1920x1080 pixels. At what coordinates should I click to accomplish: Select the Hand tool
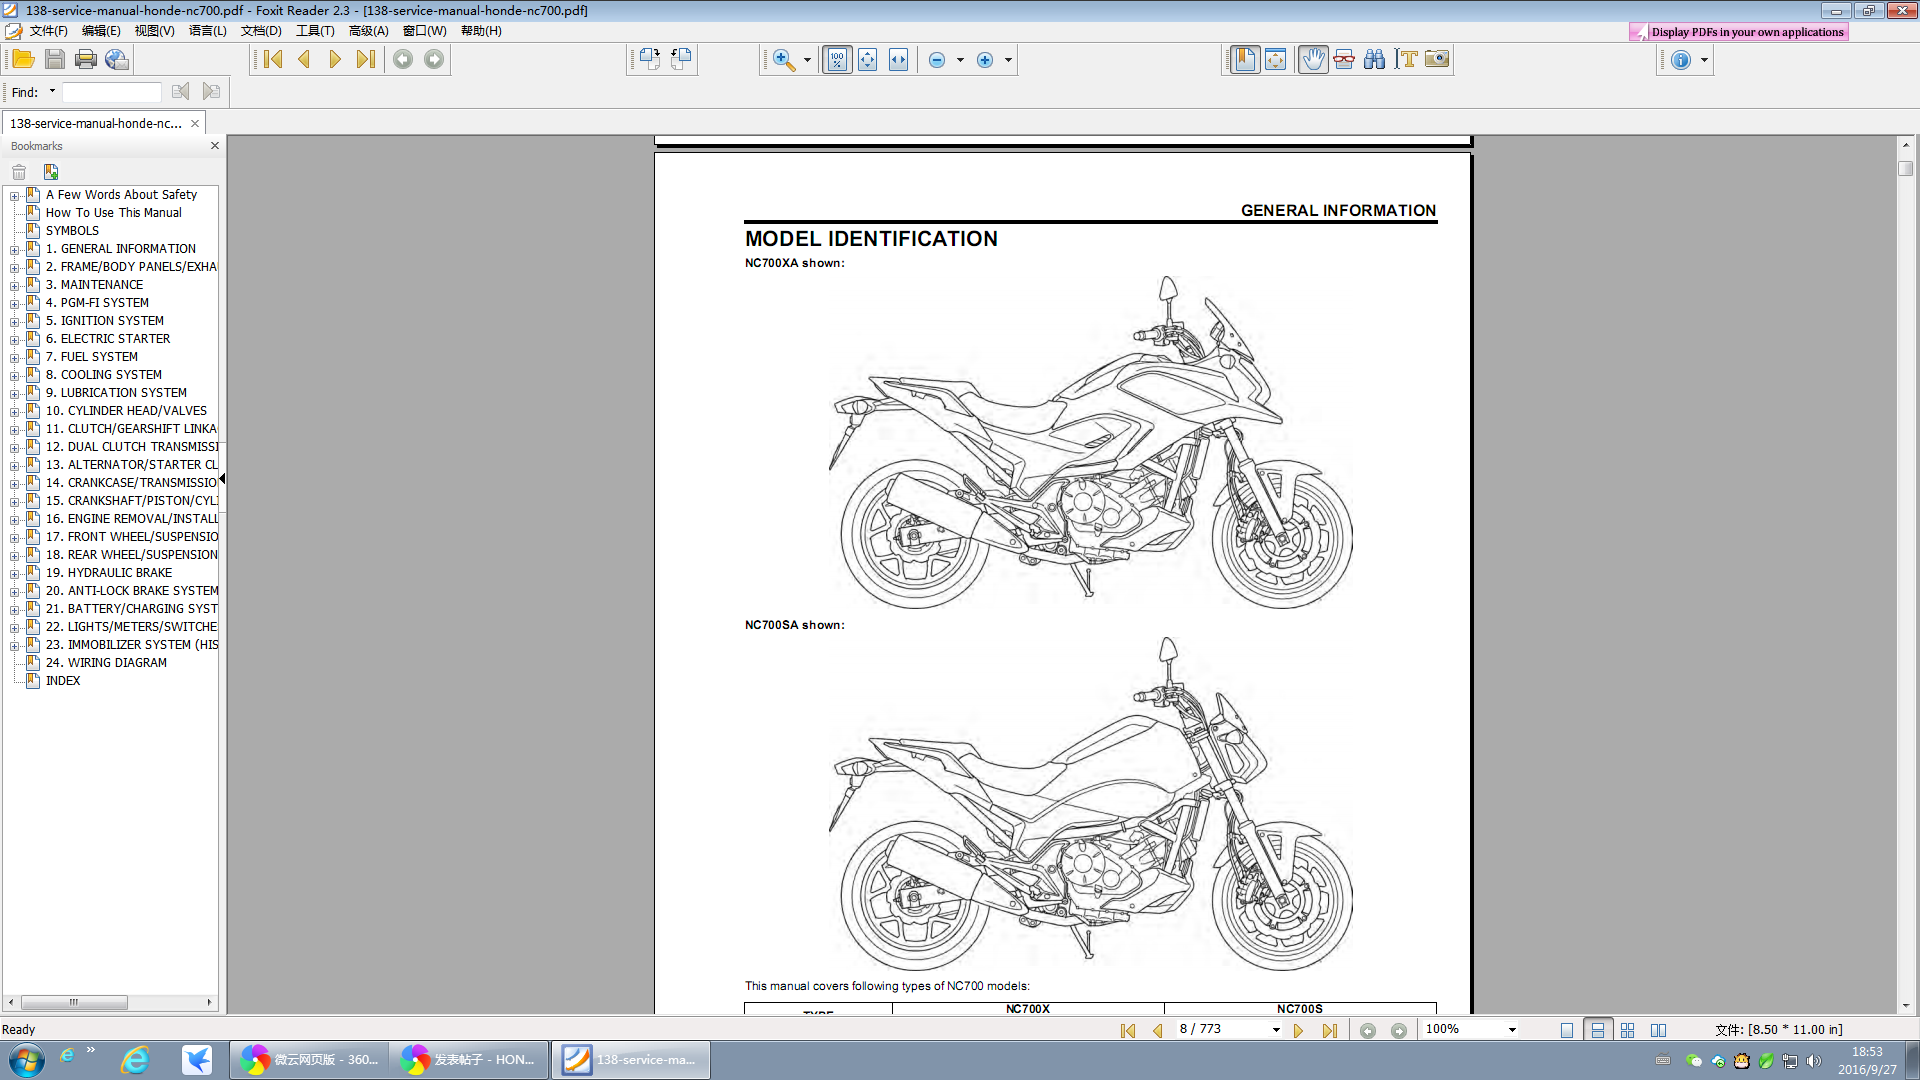[x=1313, y=60]
